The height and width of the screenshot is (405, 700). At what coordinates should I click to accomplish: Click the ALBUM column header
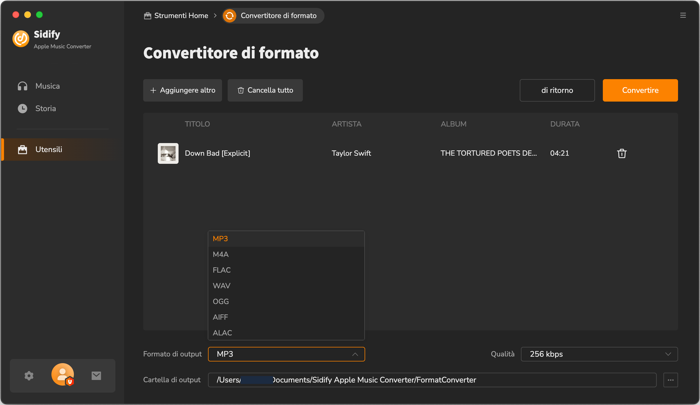(454, 124)
